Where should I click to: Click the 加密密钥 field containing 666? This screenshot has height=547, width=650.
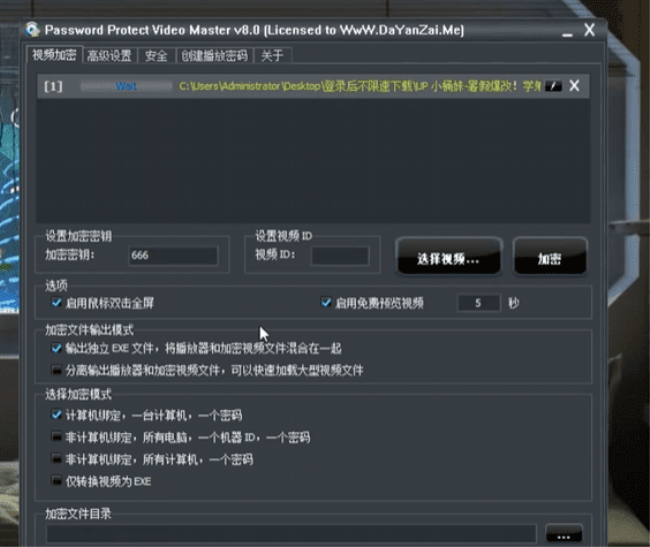172,256
